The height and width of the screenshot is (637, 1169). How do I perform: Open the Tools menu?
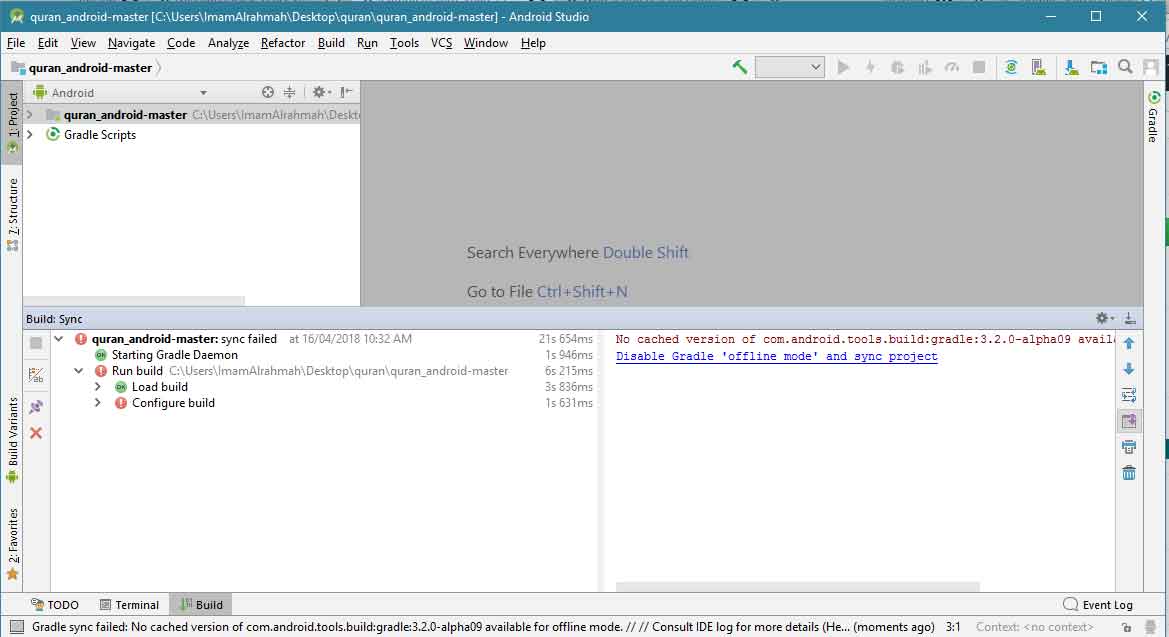coord(404,43)
